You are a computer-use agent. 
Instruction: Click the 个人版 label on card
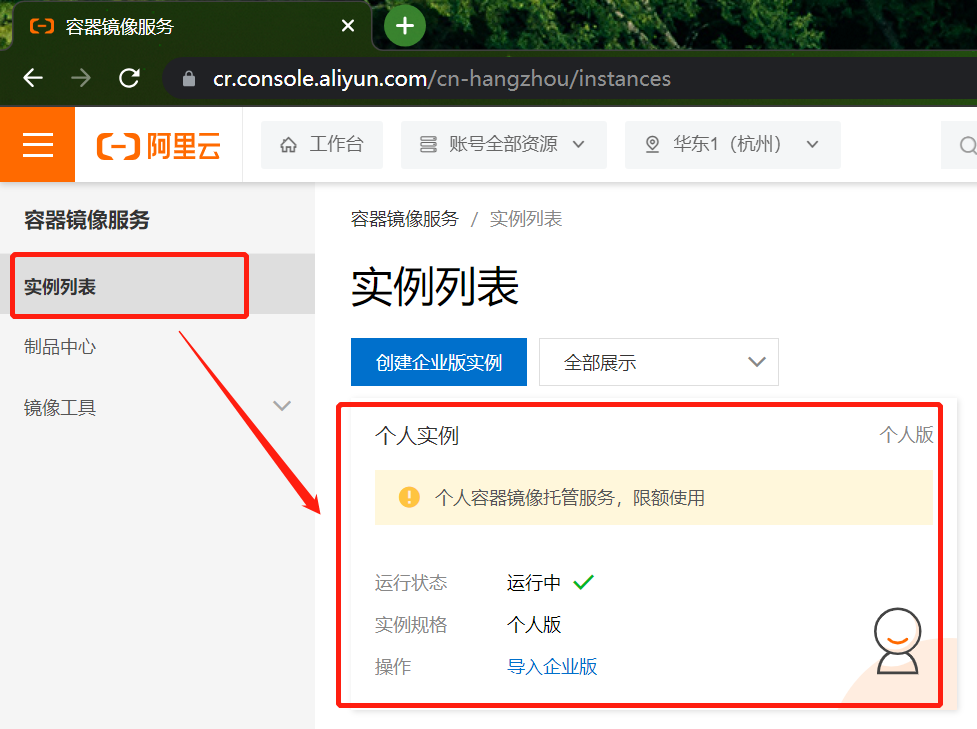pos(906,435)
